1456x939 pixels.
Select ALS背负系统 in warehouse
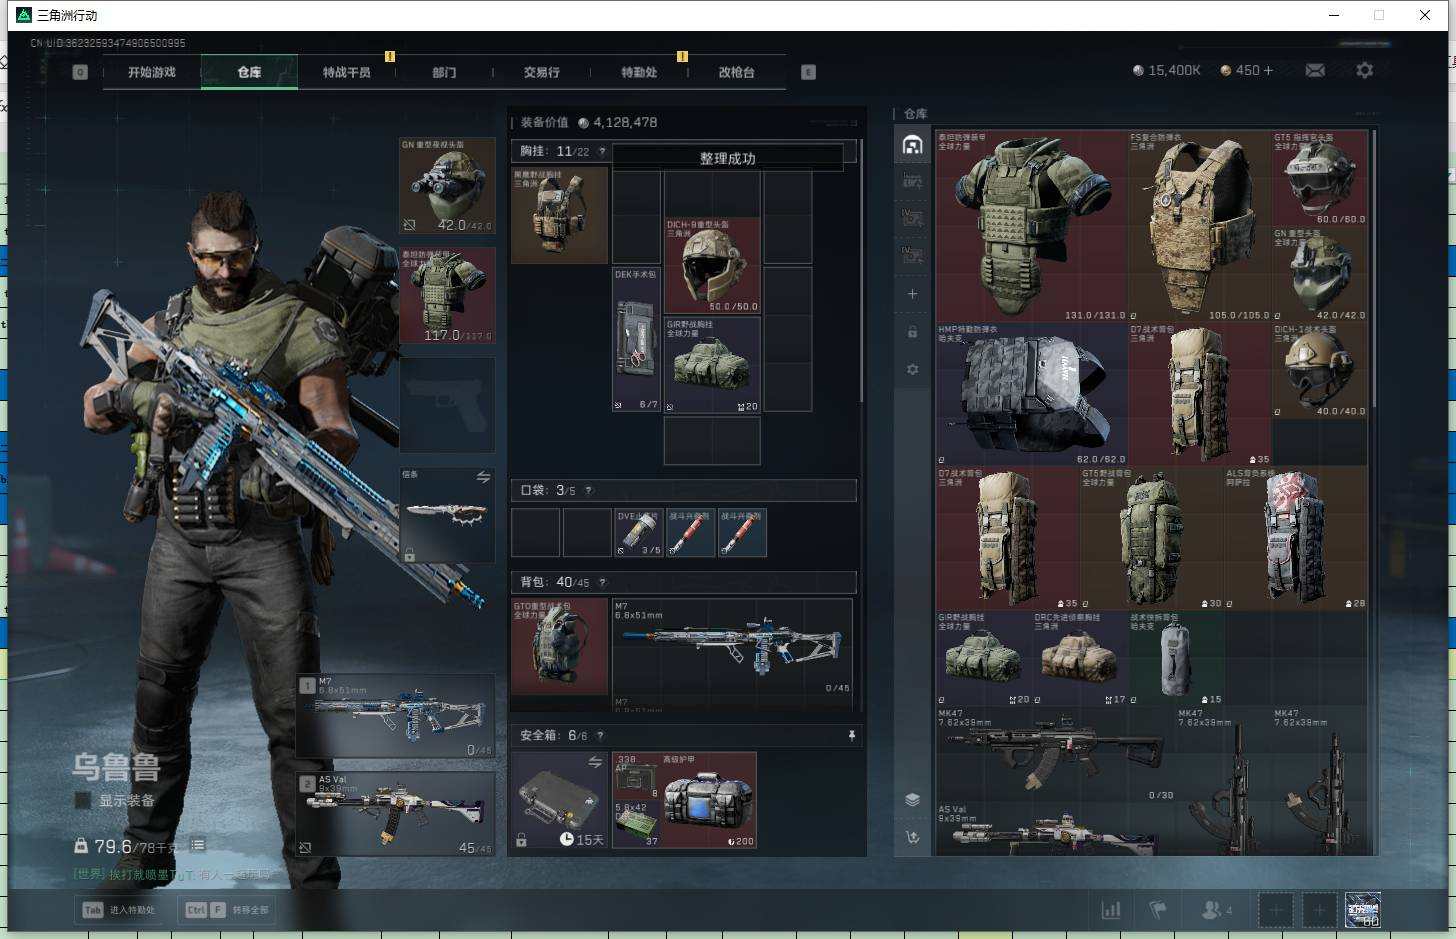(x=1296, y=538)
